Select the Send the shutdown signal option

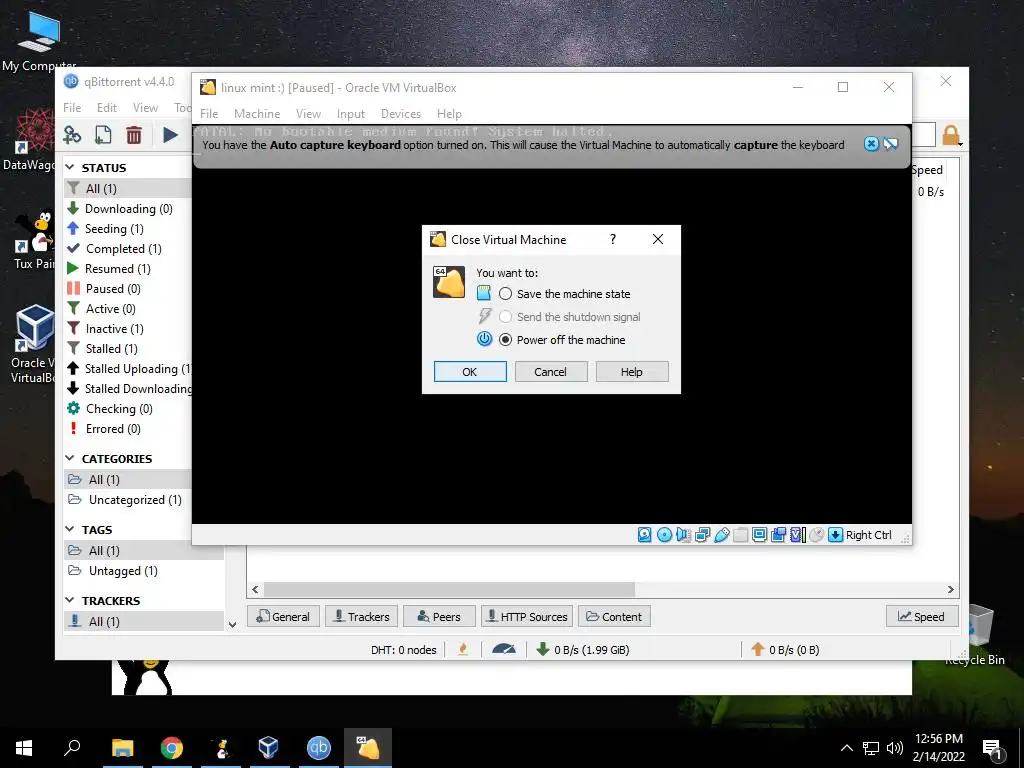pyautogui.click(x=505, y=317)
